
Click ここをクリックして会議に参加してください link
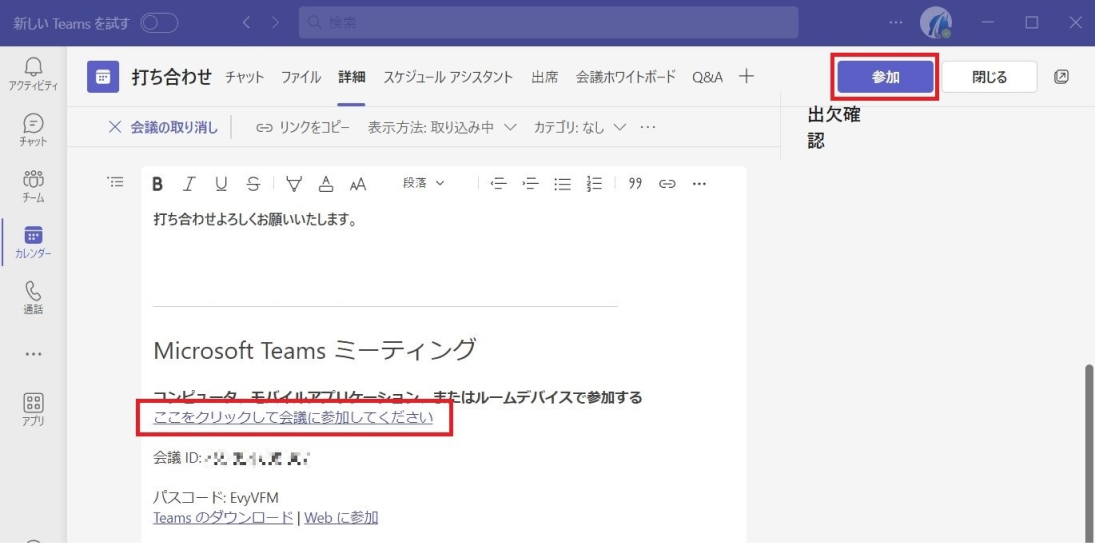tap(293, 418)
